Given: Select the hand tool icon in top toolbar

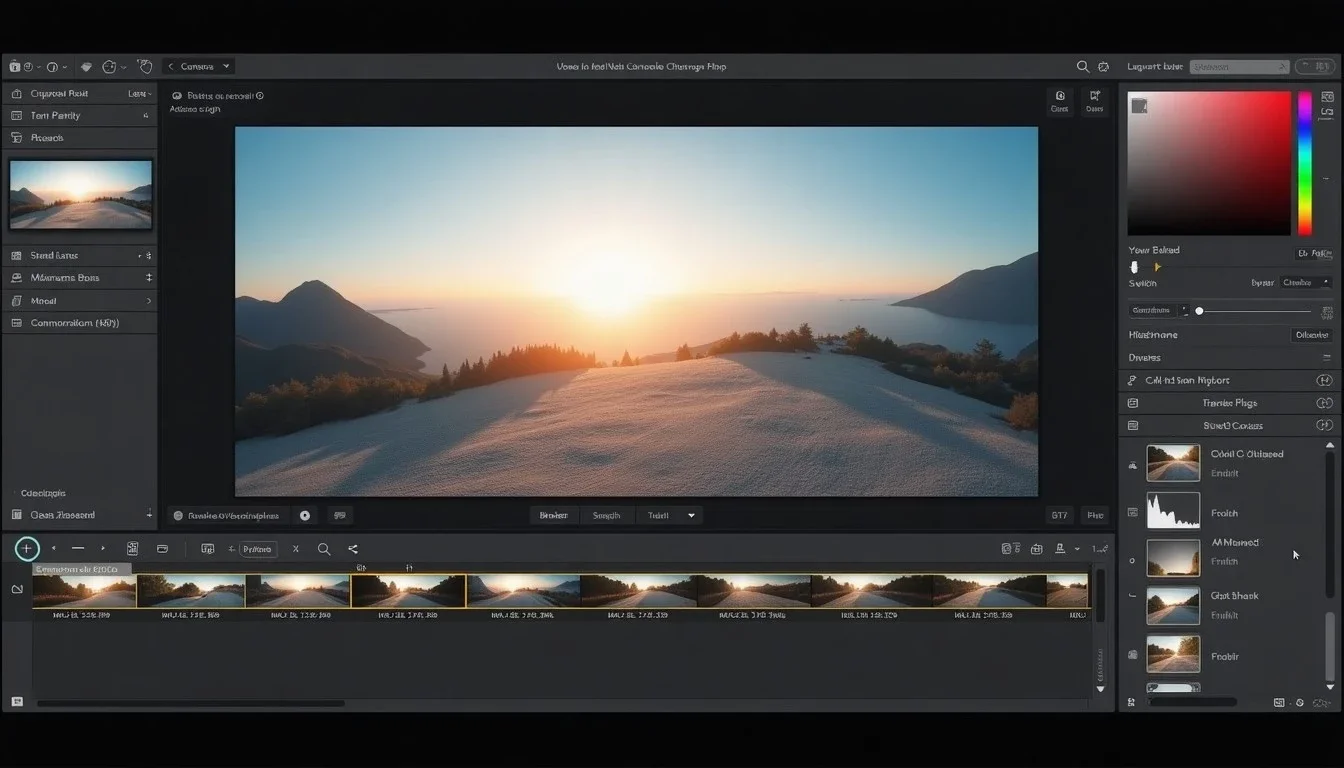Looking at the screenshot, I should 145,66.
